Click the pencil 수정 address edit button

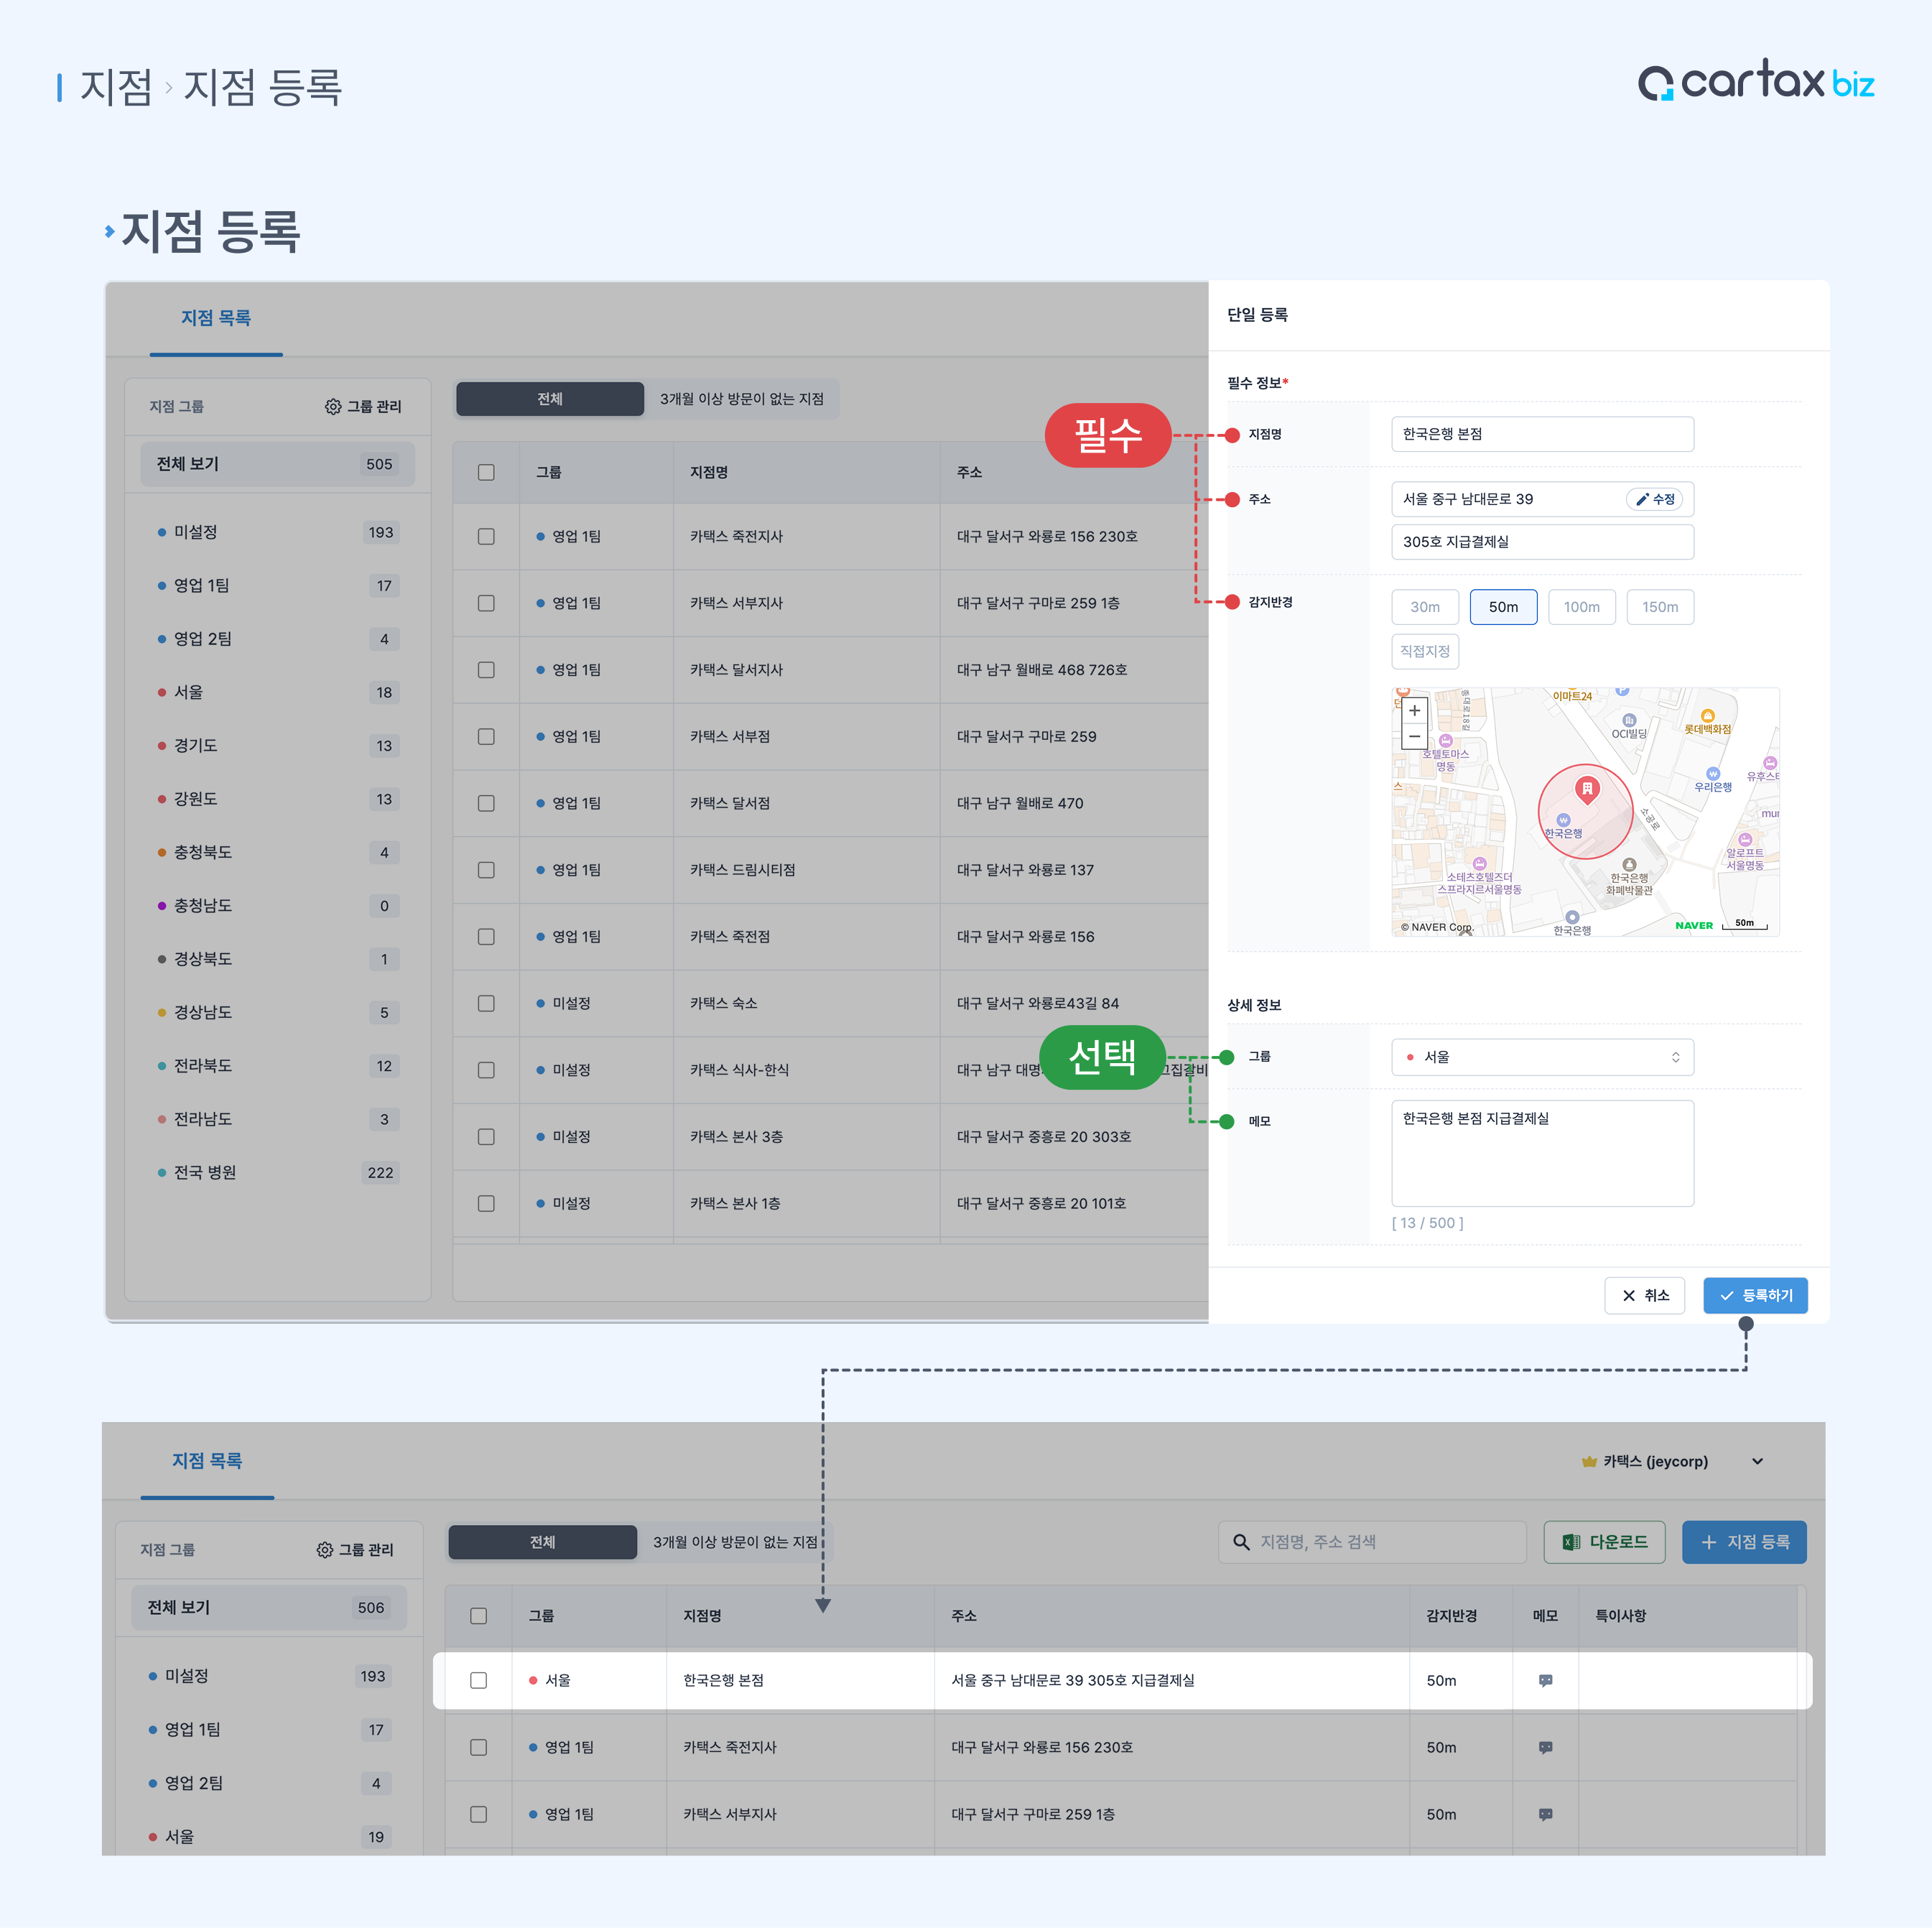[1655, 499]
